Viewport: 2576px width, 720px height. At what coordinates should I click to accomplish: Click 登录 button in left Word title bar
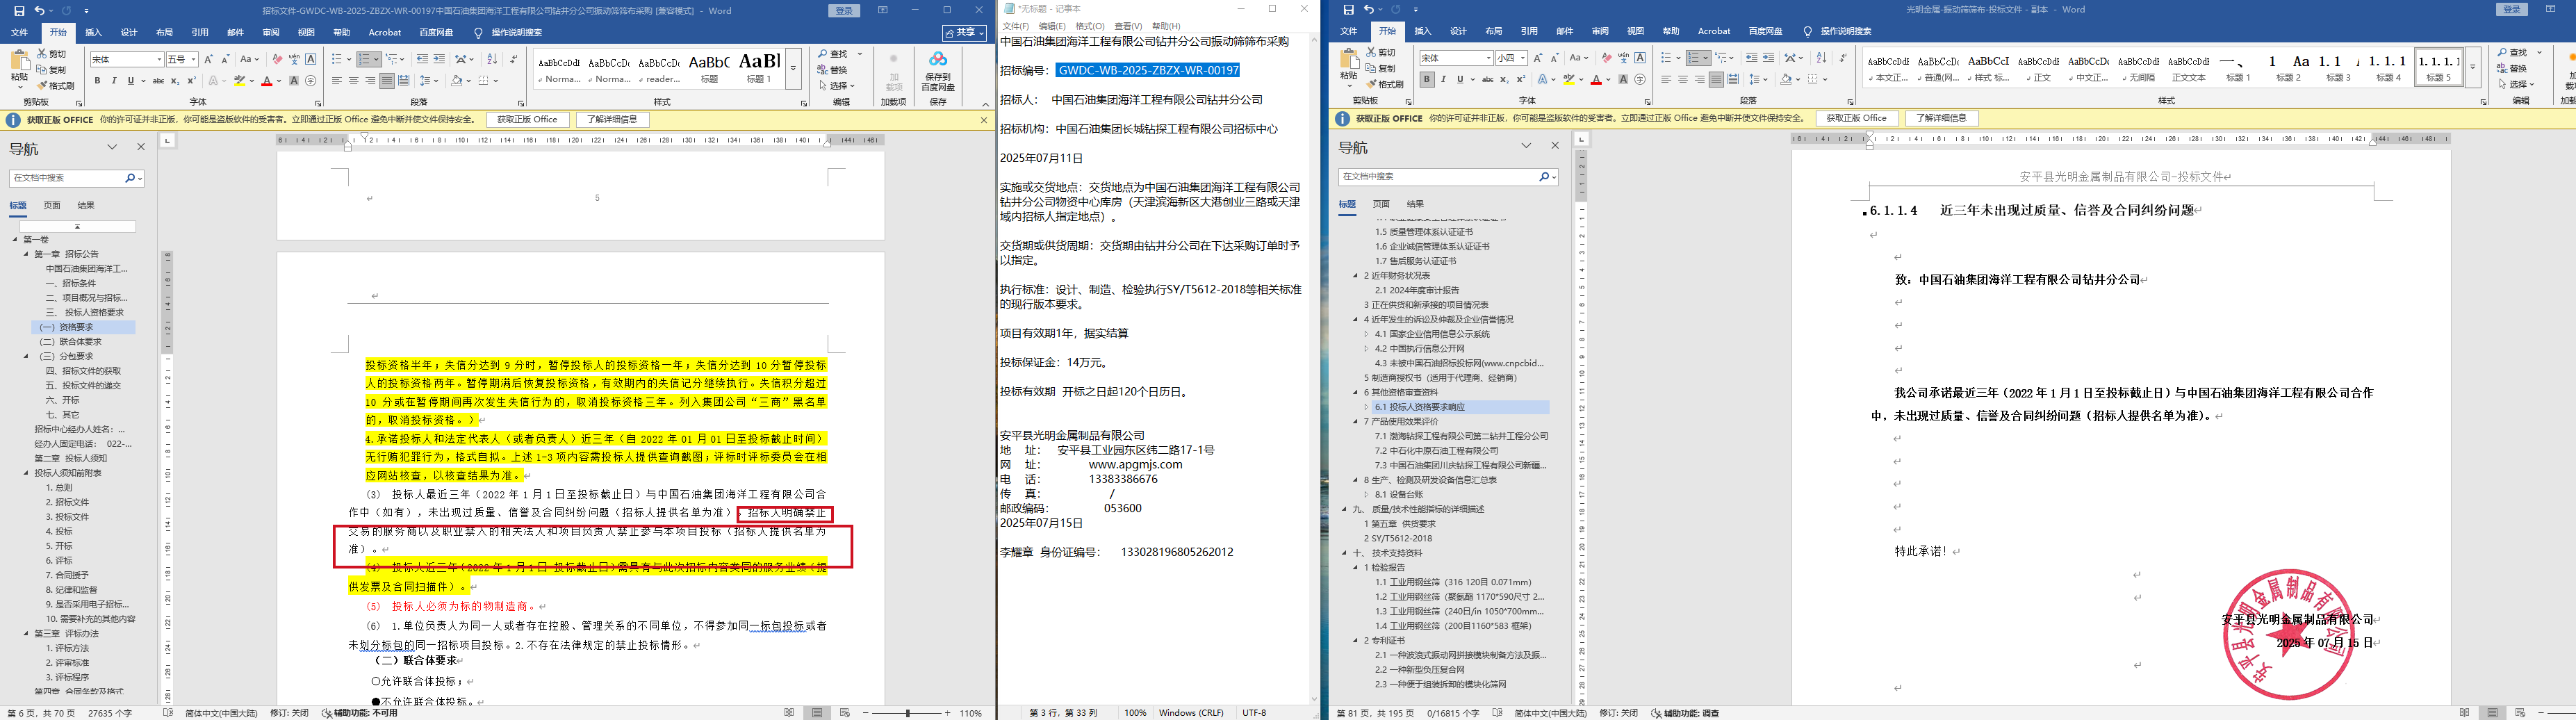(x=844, y=11)
